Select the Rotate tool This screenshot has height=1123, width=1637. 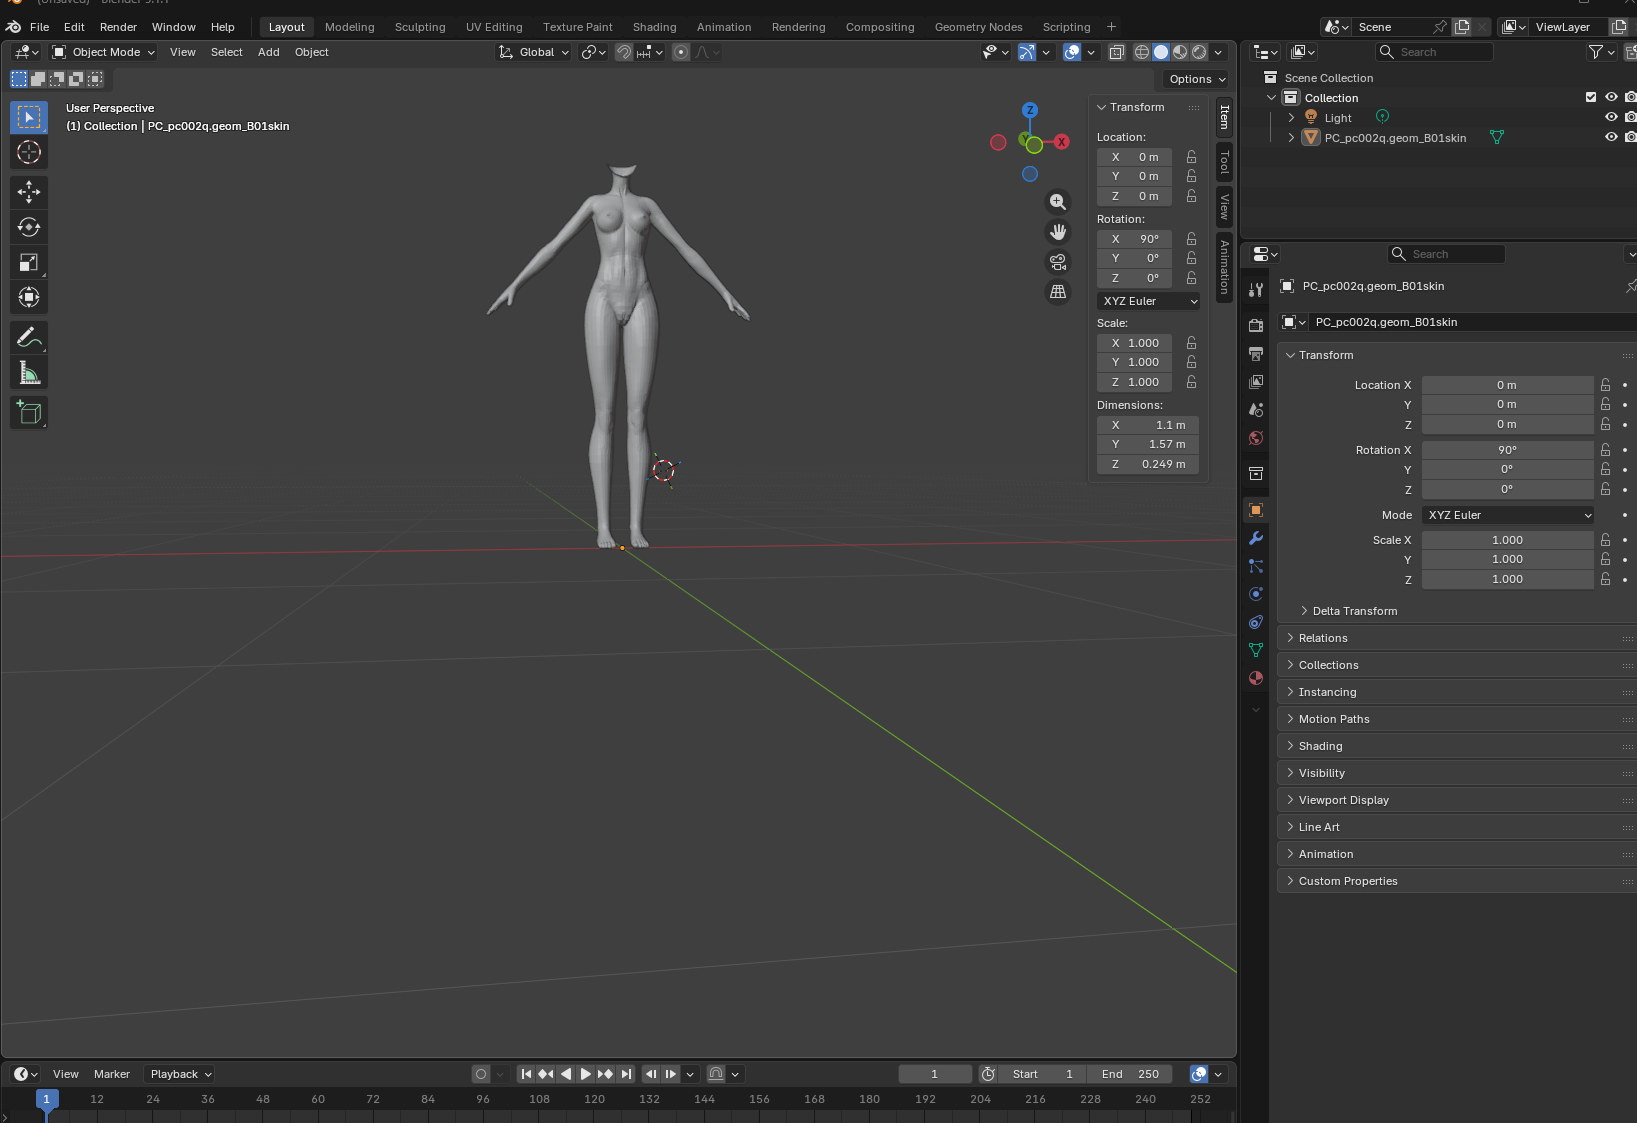pyautogui.click(x=29, y=227)
